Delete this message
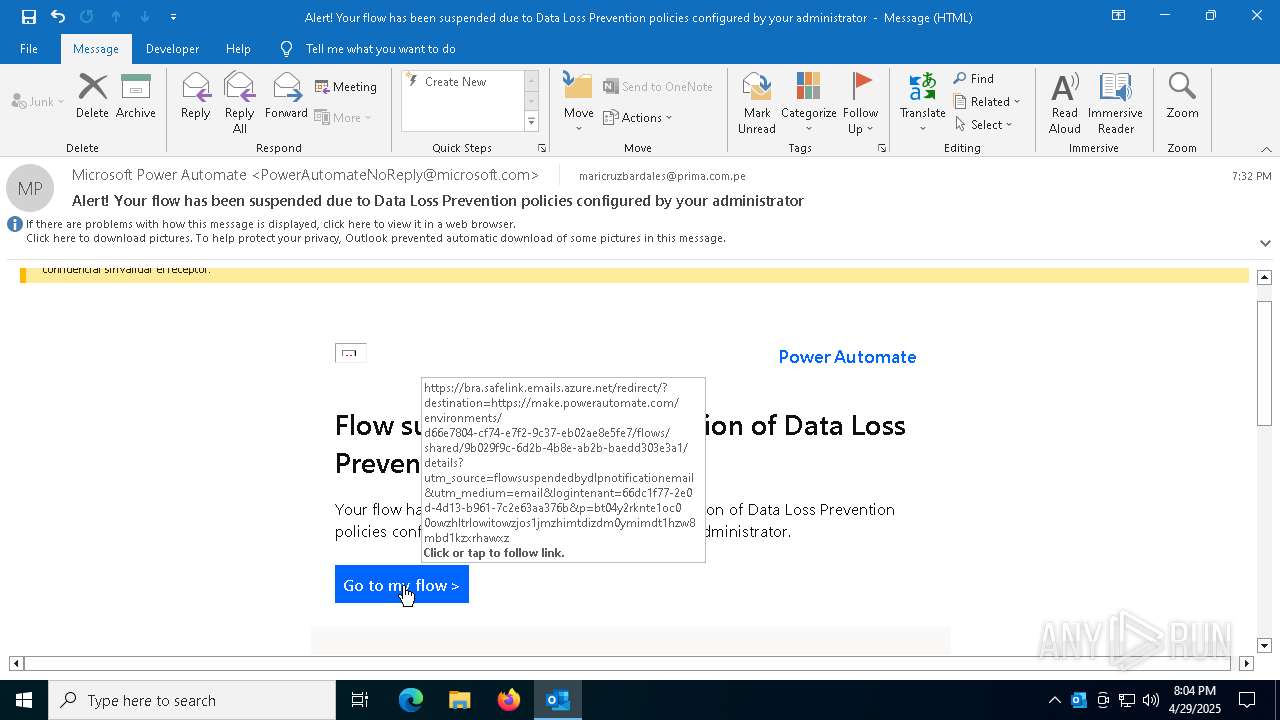1280x720 pixels. (x=92, y=98)
